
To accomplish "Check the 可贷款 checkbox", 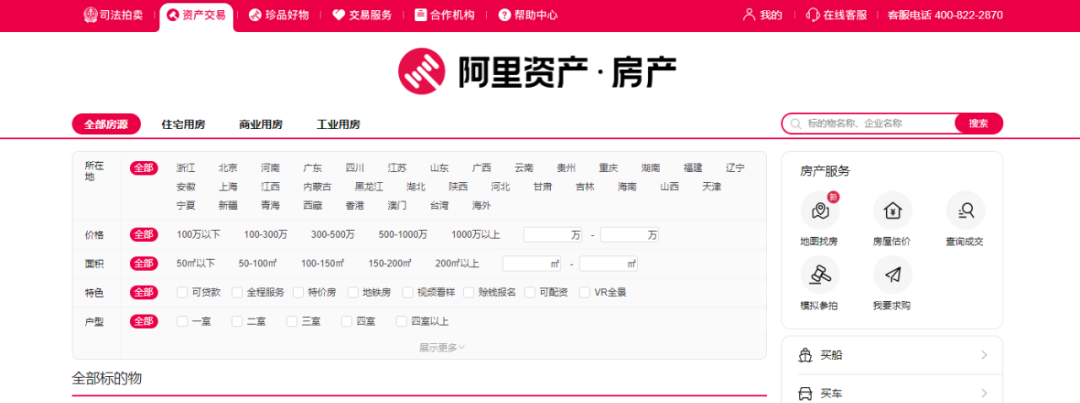I will click(182, 292).
